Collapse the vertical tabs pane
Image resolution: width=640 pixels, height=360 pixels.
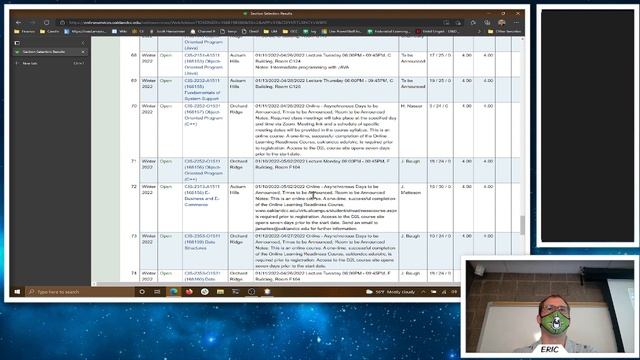[x=83, y=42]
